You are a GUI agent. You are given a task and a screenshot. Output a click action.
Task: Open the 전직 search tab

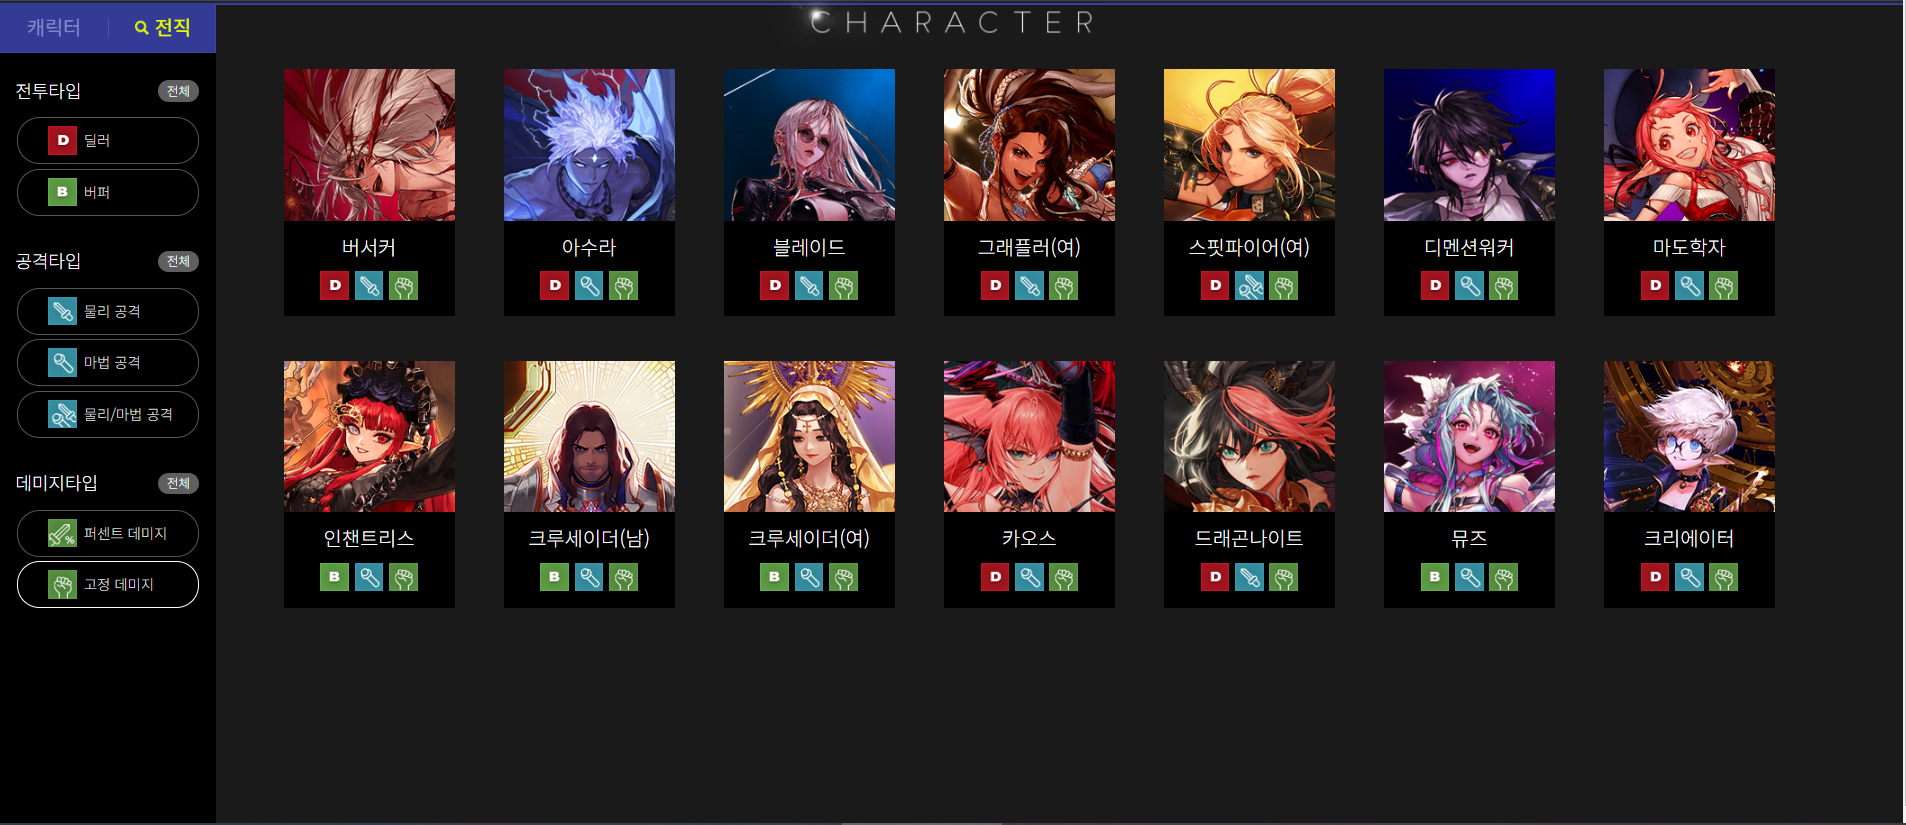pyautogui.click(x=163, y=27)
